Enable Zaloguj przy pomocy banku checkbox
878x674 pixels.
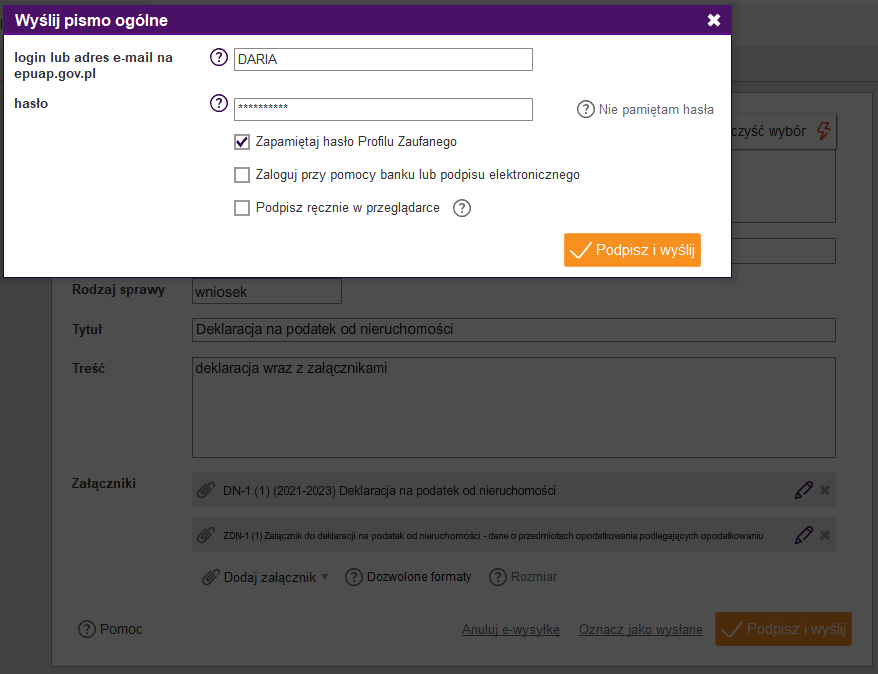point(242,175)
